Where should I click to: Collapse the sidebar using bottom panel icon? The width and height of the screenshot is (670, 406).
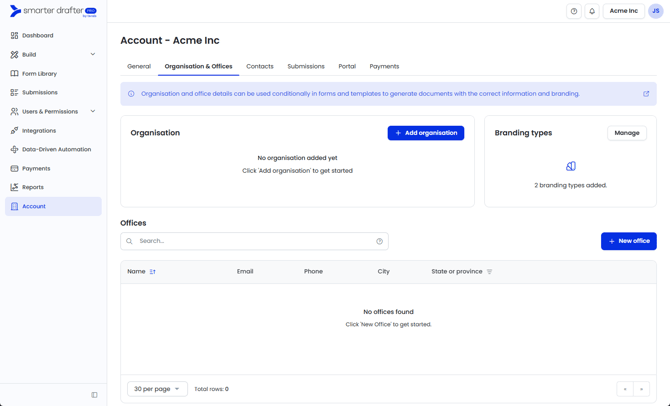tap(95, 395)
